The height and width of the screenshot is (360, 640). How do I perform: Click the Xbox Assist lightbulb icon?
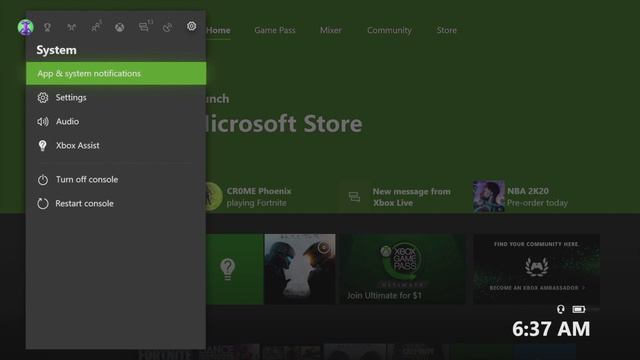42,146
